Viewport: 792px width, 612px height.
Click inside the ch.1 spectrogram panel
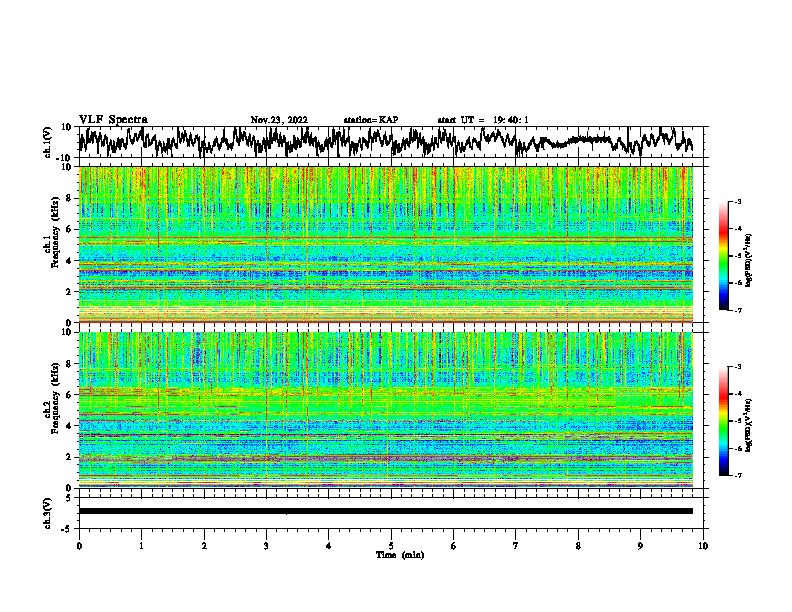[386, 244]
